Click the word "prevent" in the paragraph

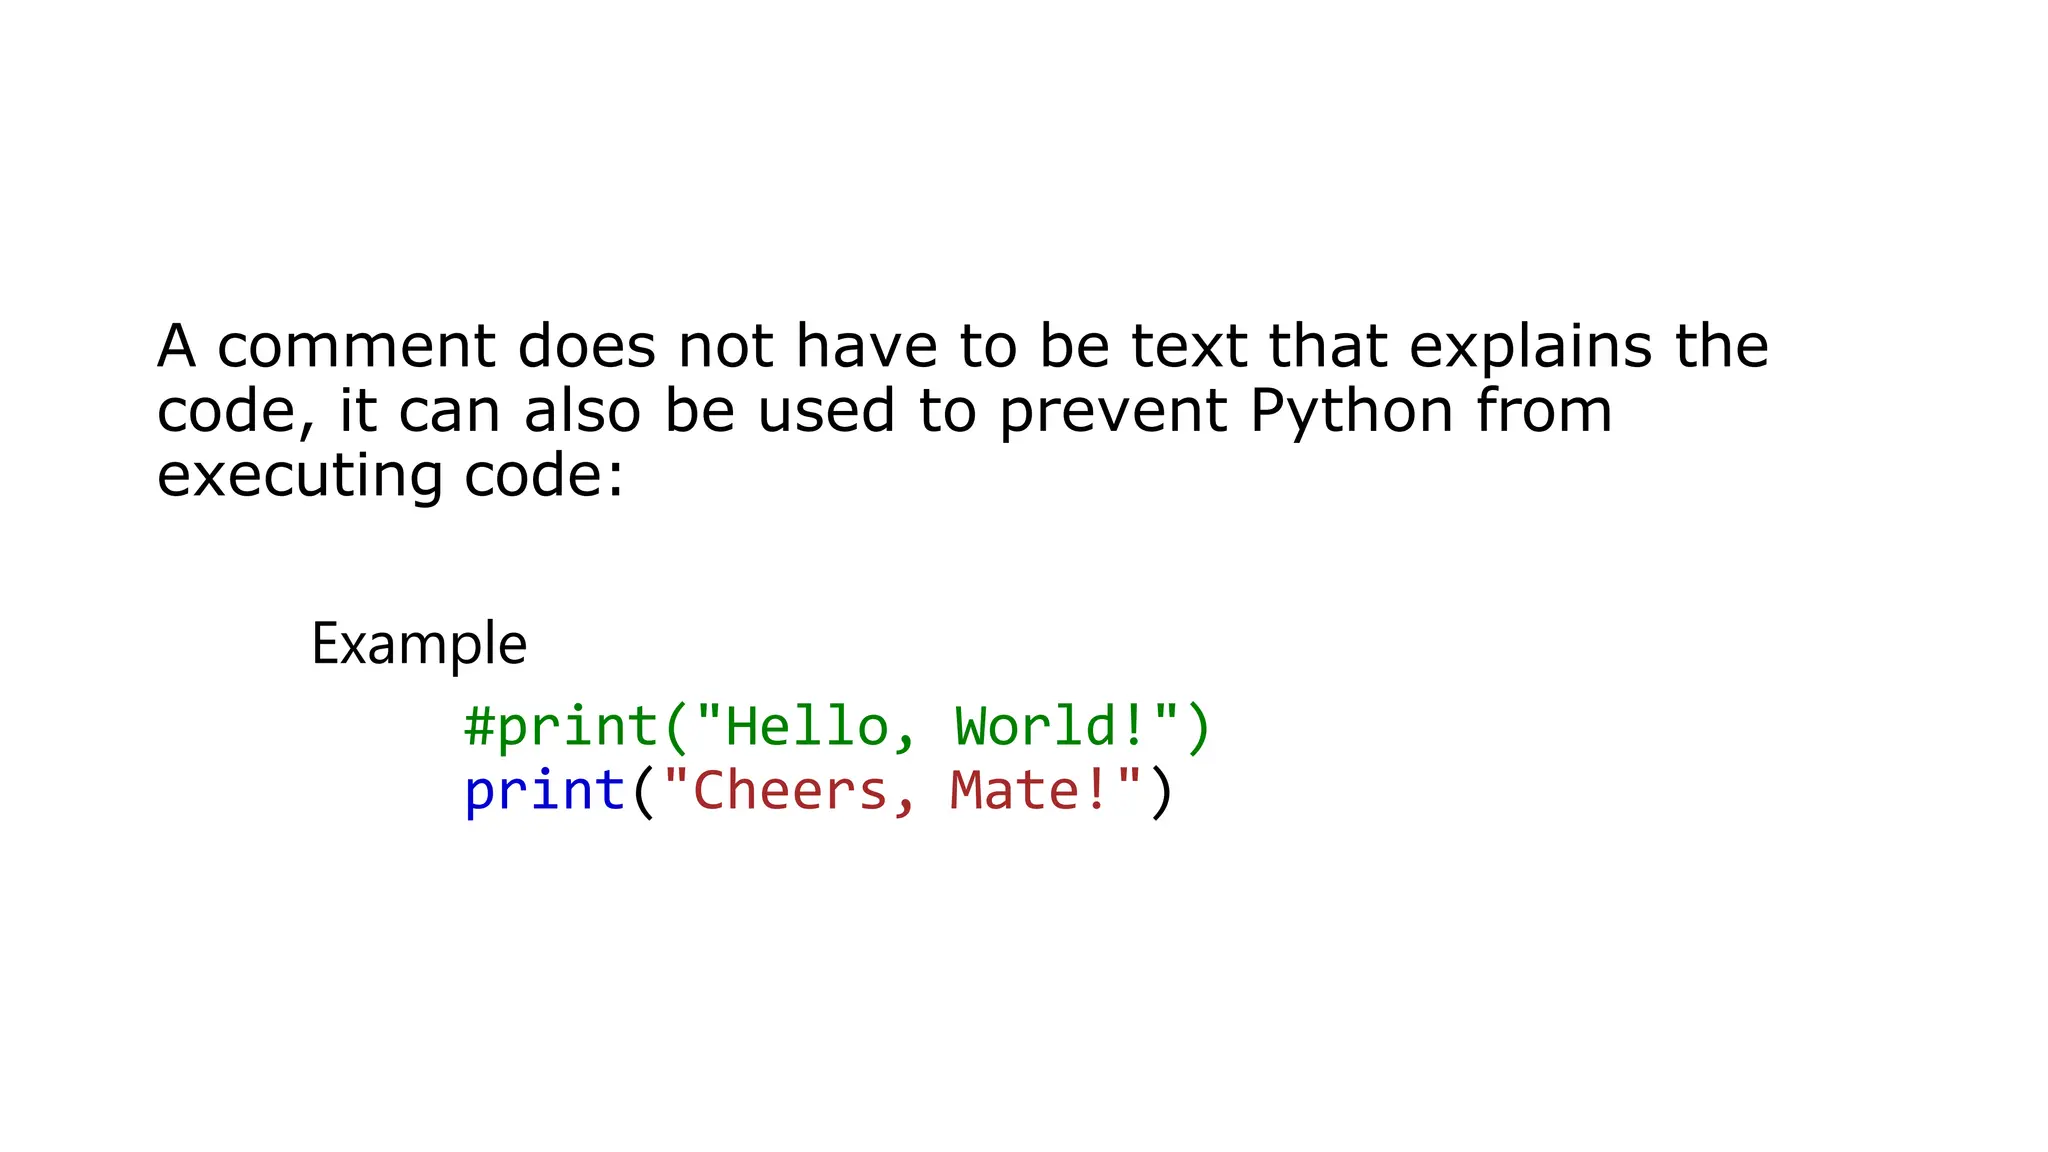(x=1113, y=412)
